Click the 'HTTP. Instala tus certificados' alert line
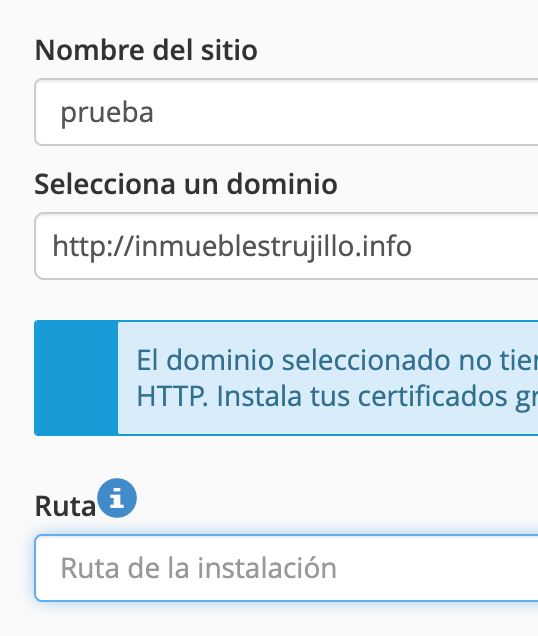This screenshot has width=538, height=636. point(337,397)
